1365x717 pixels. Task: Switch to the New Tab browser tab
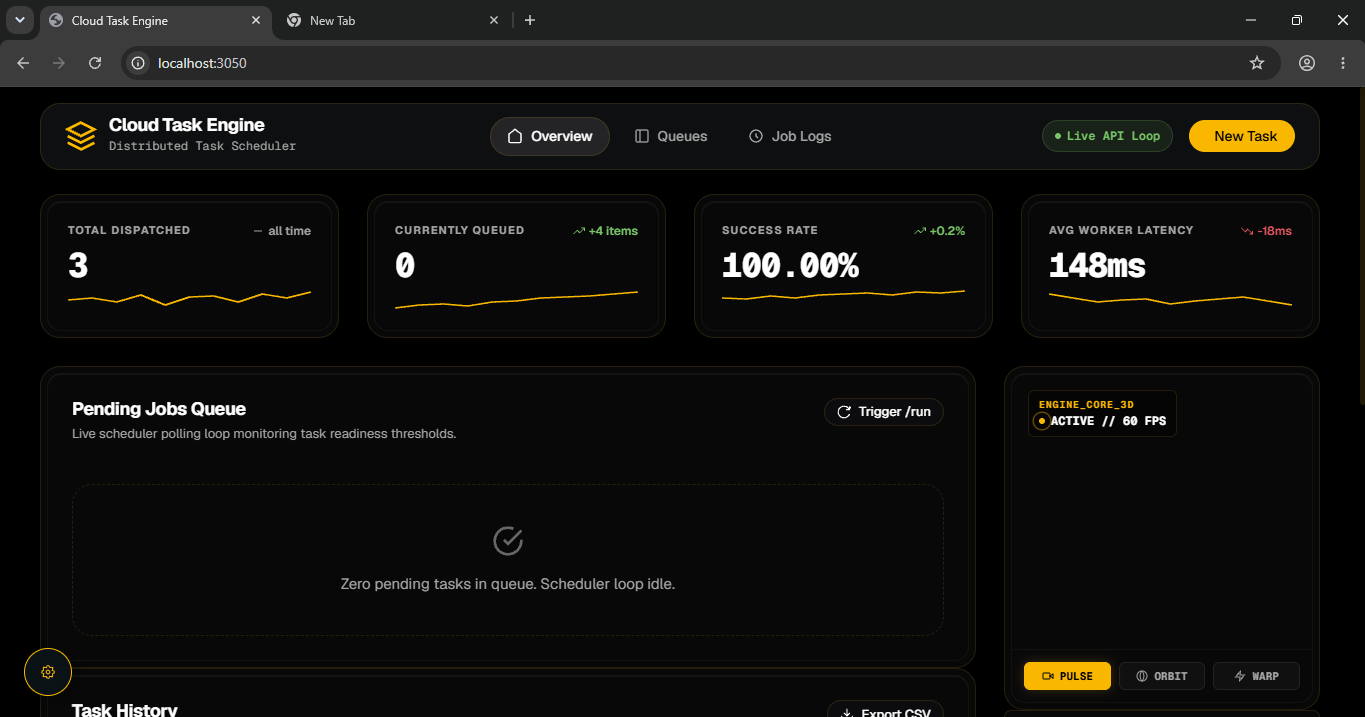(393, 20)
